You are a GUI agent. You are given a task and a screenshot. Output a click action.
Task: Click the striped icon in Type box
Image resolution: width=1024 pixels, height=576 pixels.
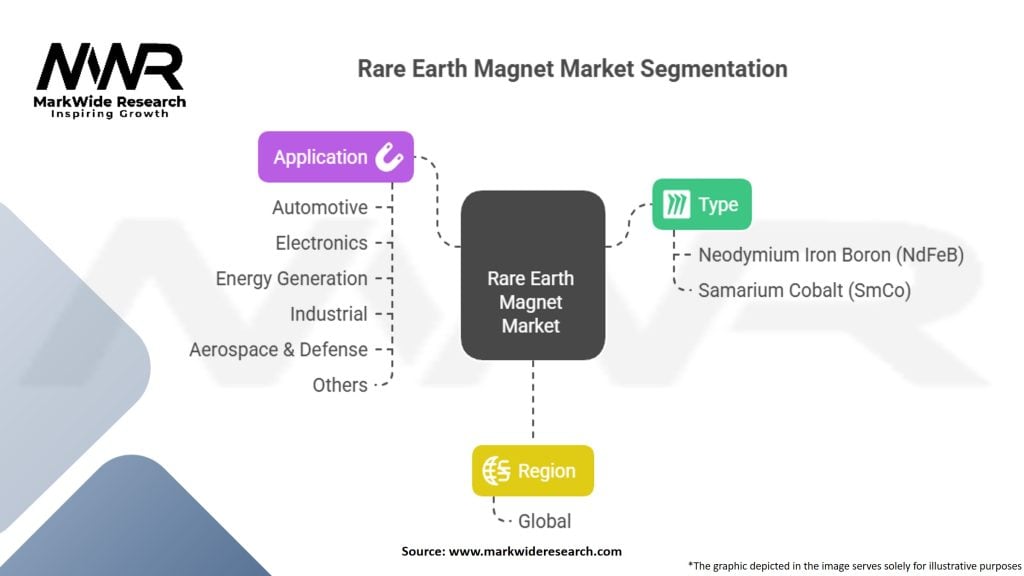point(678,205)
